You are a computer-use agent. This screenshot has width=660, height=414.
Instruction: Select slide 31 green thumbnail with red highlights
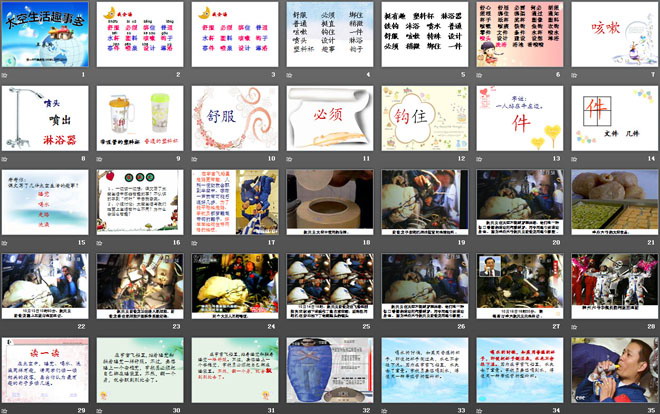[x=235, y=370]
